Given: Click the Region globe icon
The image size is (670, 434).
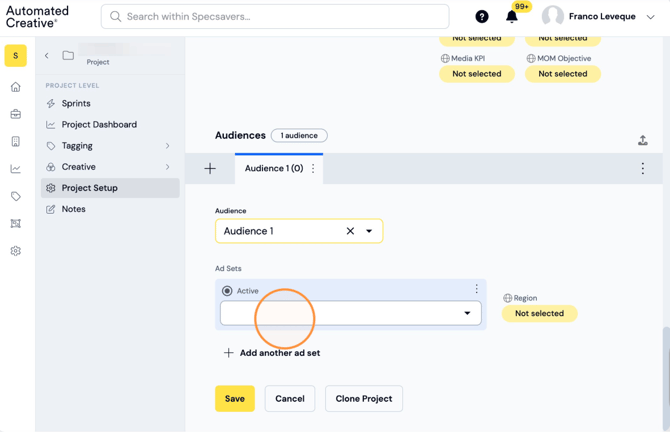Looking at the screenshot, I should (x=508, y=298).
